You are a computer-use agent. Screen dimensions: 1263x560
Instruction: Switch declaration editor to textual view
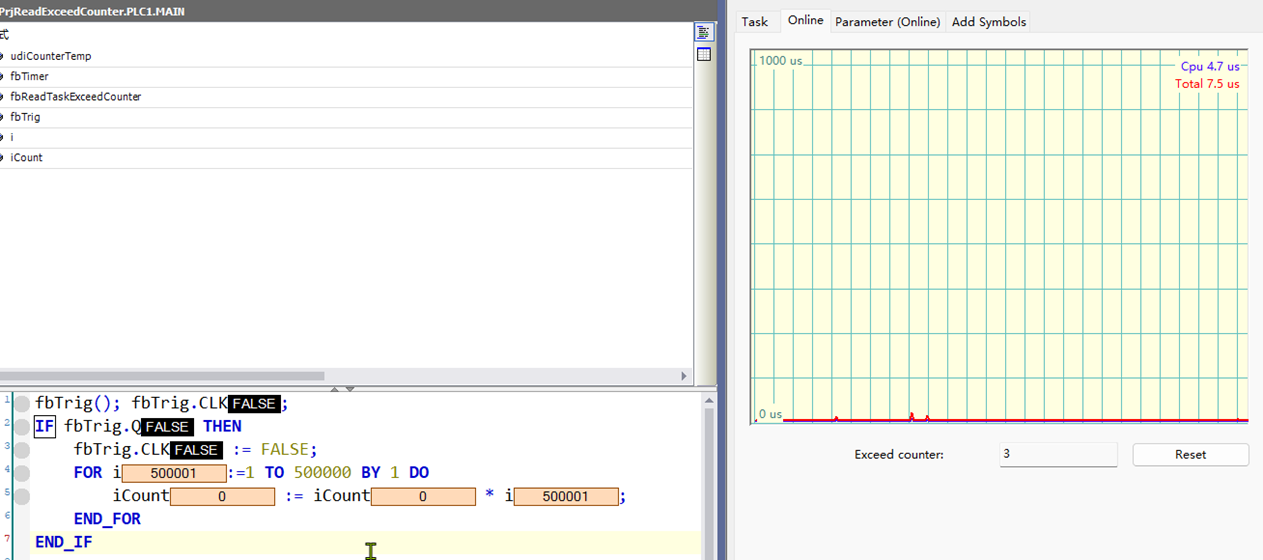point(704,33)
